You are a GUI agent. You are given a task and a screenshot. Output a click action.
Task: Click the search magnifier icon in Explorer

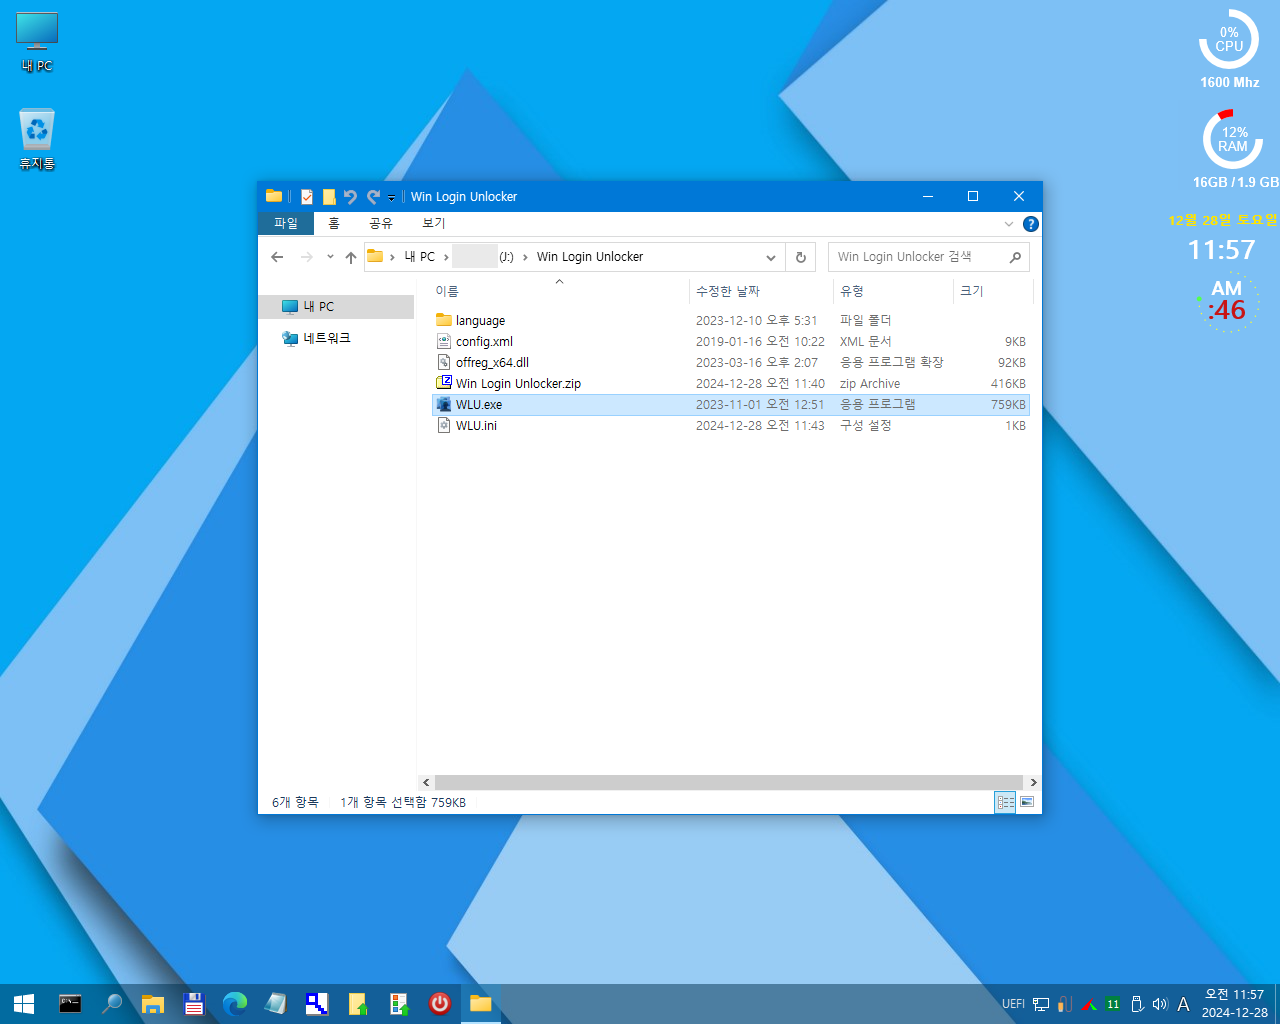pos(1016,257)
